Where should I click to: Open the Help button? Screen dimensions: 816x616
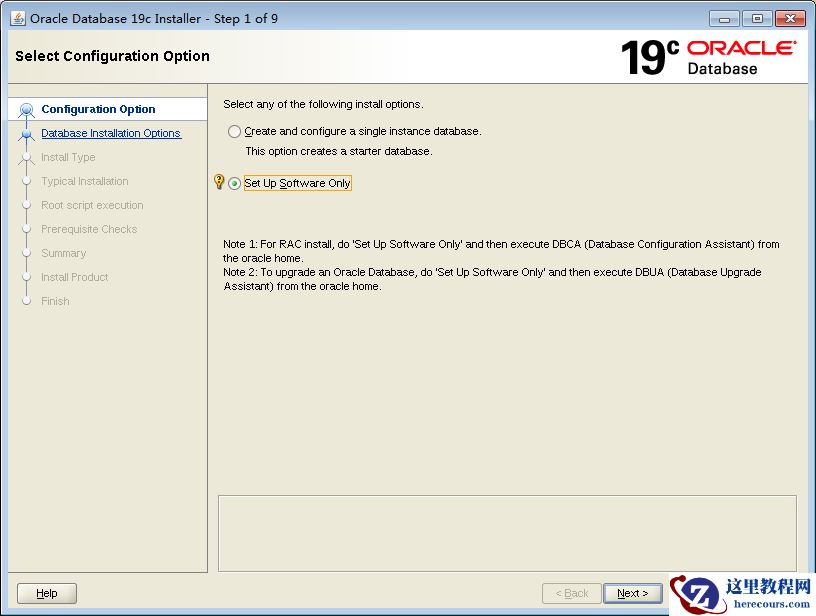click(47, 593)
